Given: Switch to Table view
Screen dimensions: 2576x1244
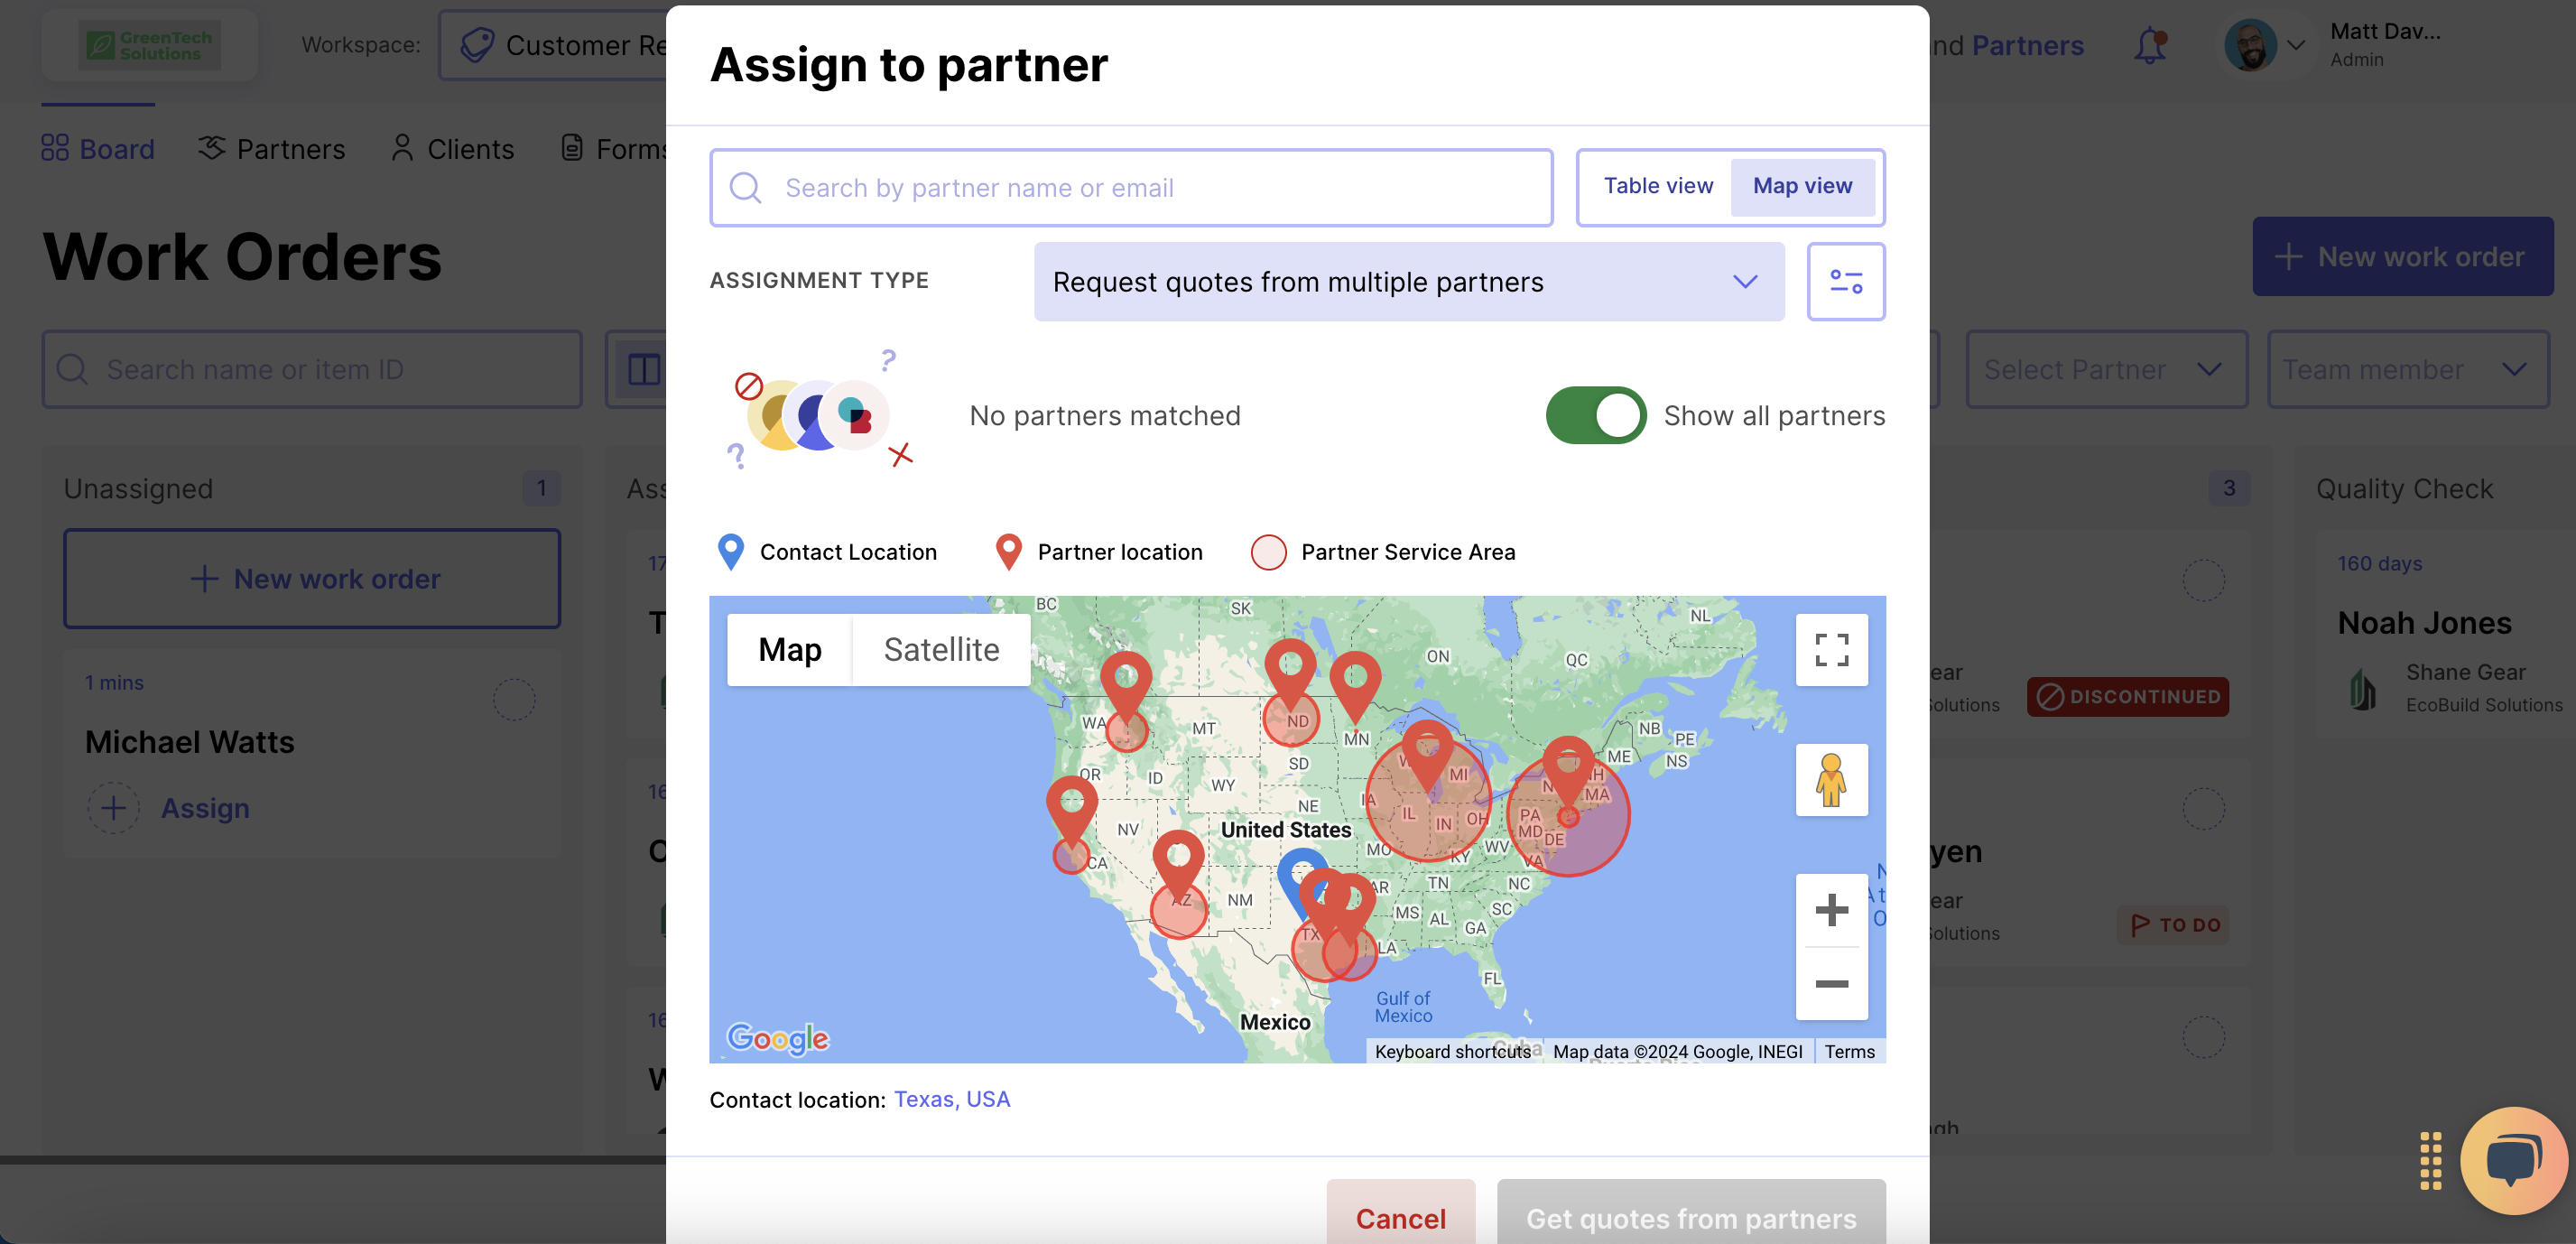Looking at the screenshot, I should 1657,186.
